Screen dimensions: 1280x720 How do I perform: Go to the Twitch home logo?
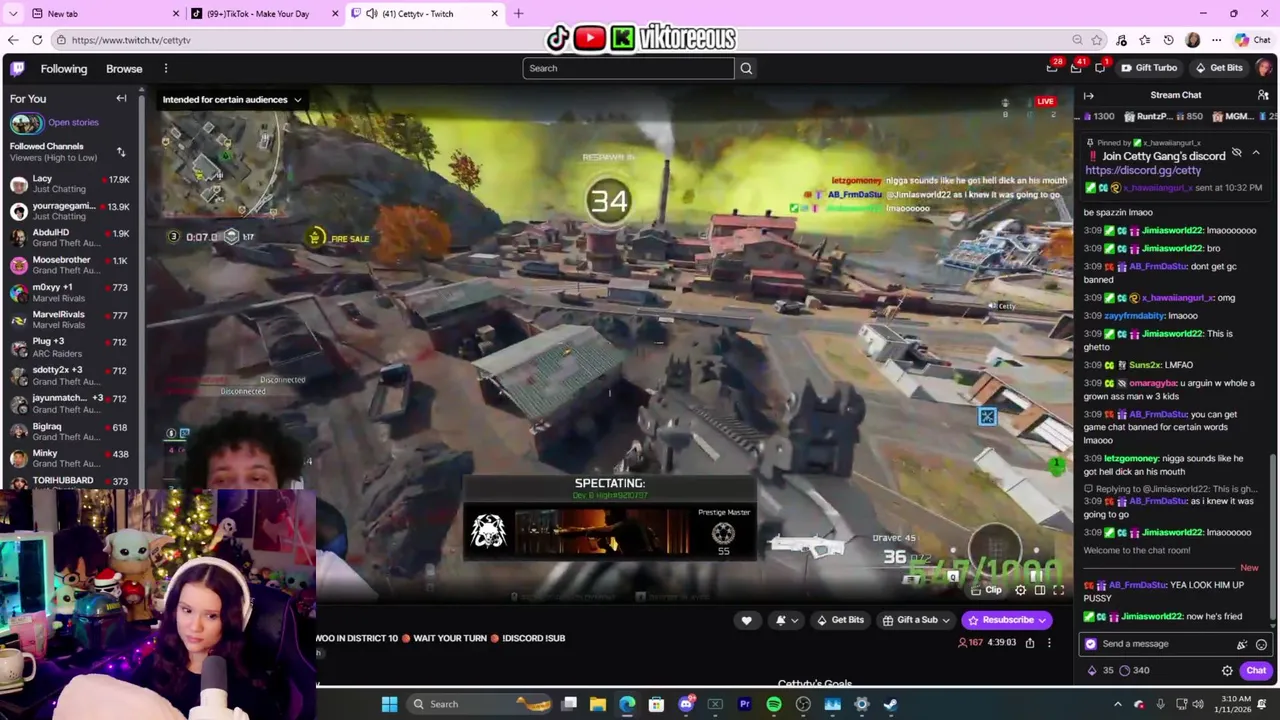(x=17, y=69)
